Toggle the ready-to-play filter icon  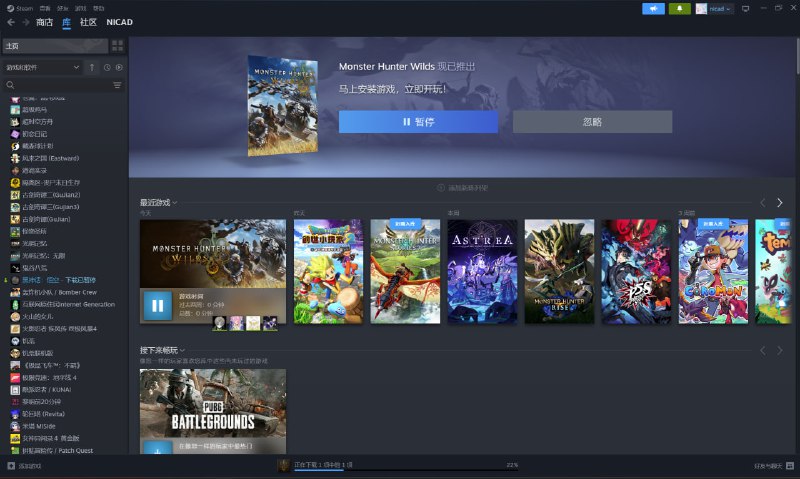119,67
